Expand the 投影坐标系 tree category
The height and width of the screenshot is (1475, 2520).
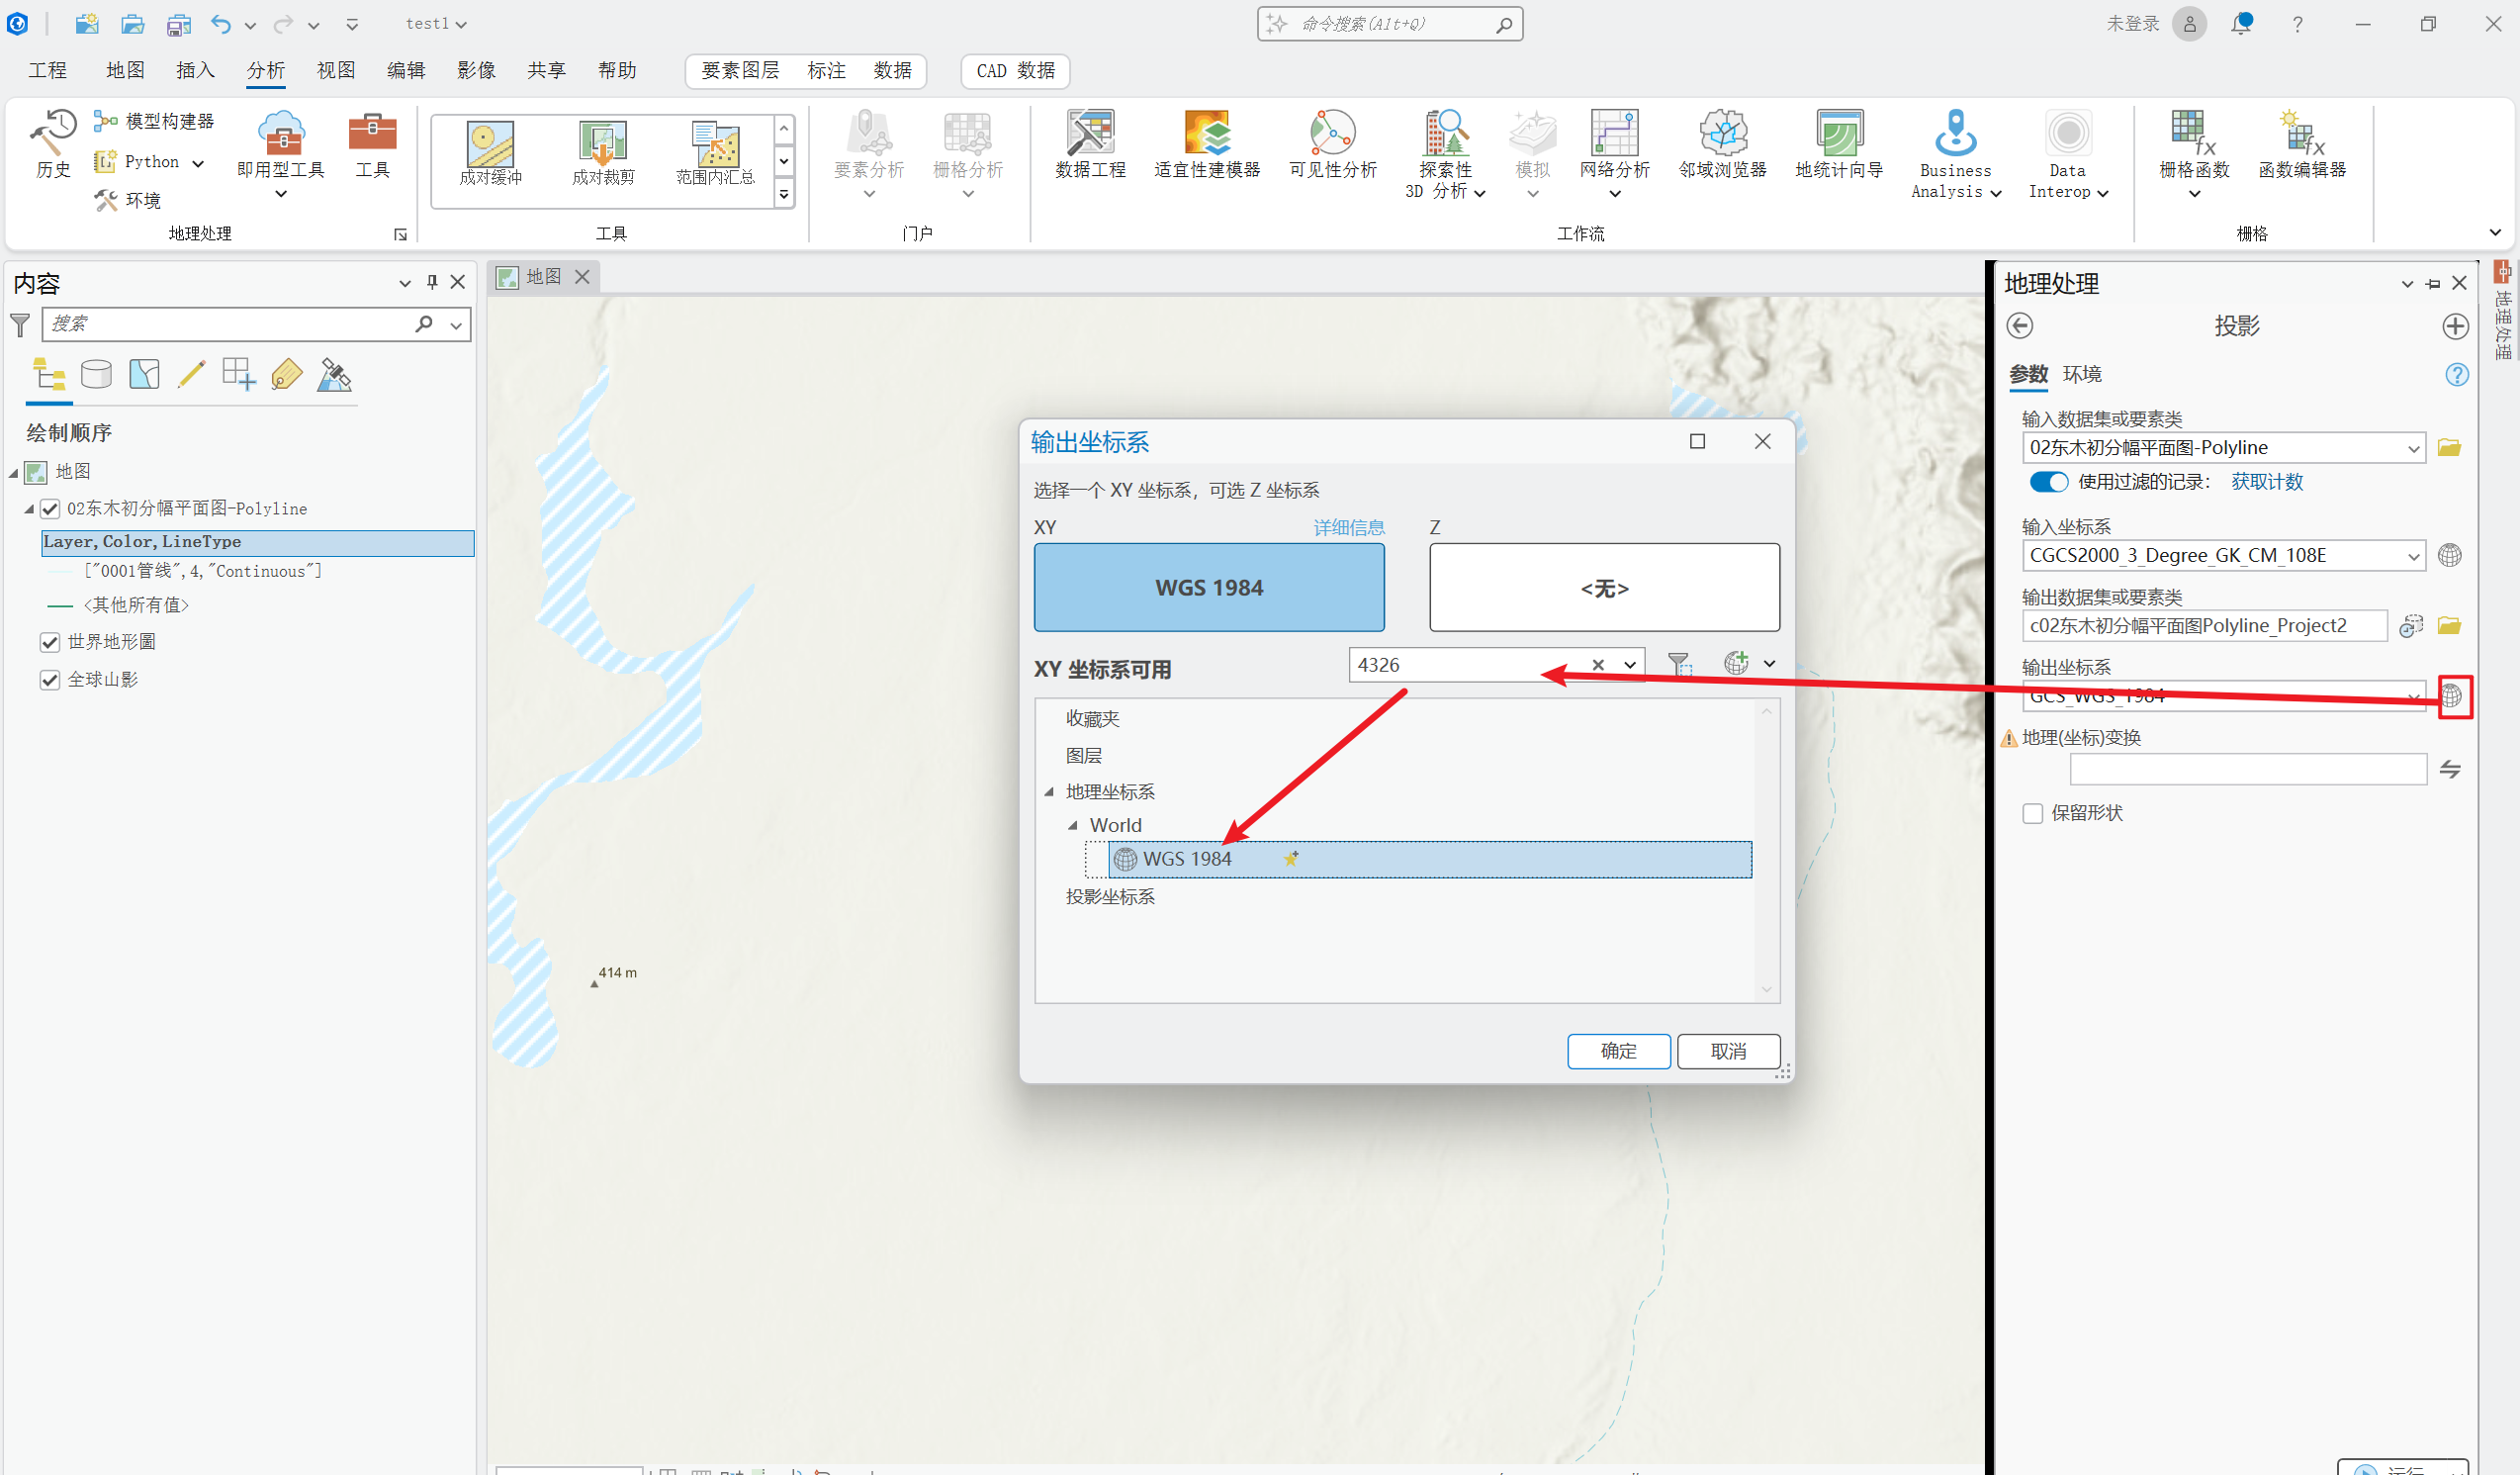(1110, 897)
